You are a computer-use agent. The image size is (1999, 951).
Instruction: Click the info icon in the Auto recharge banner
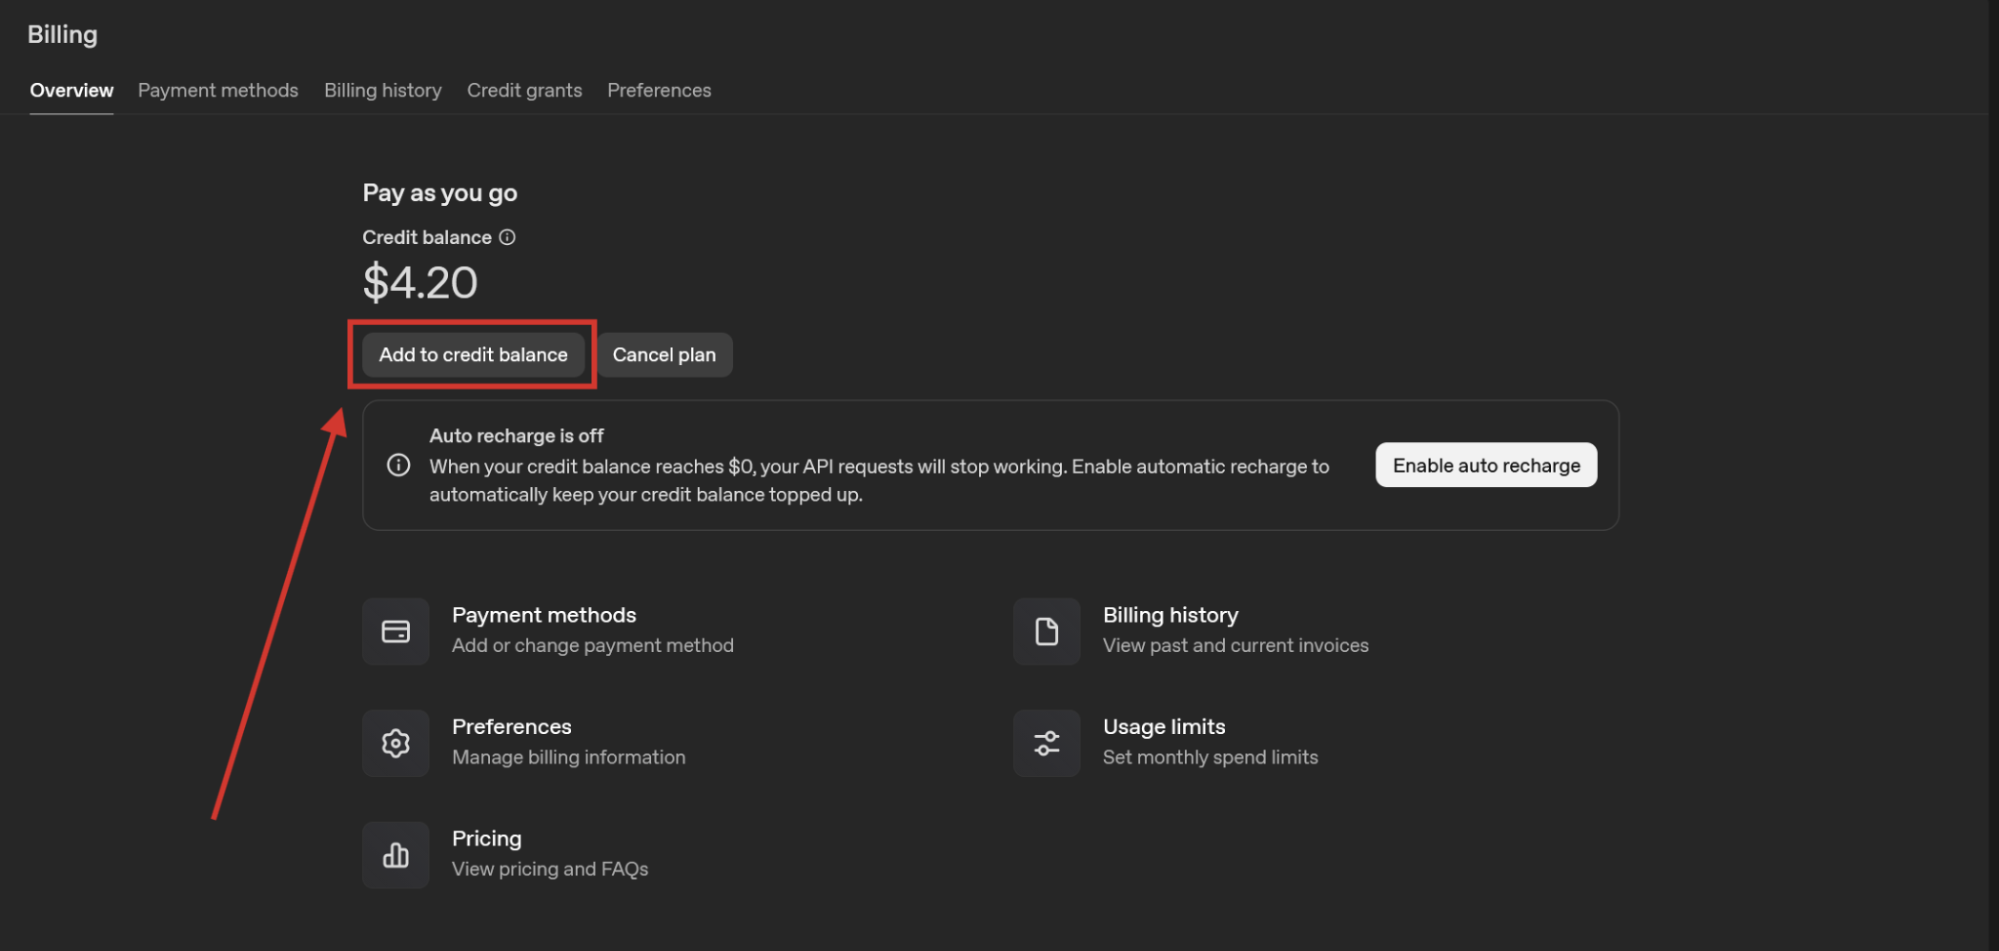click(x=397, y=465)
